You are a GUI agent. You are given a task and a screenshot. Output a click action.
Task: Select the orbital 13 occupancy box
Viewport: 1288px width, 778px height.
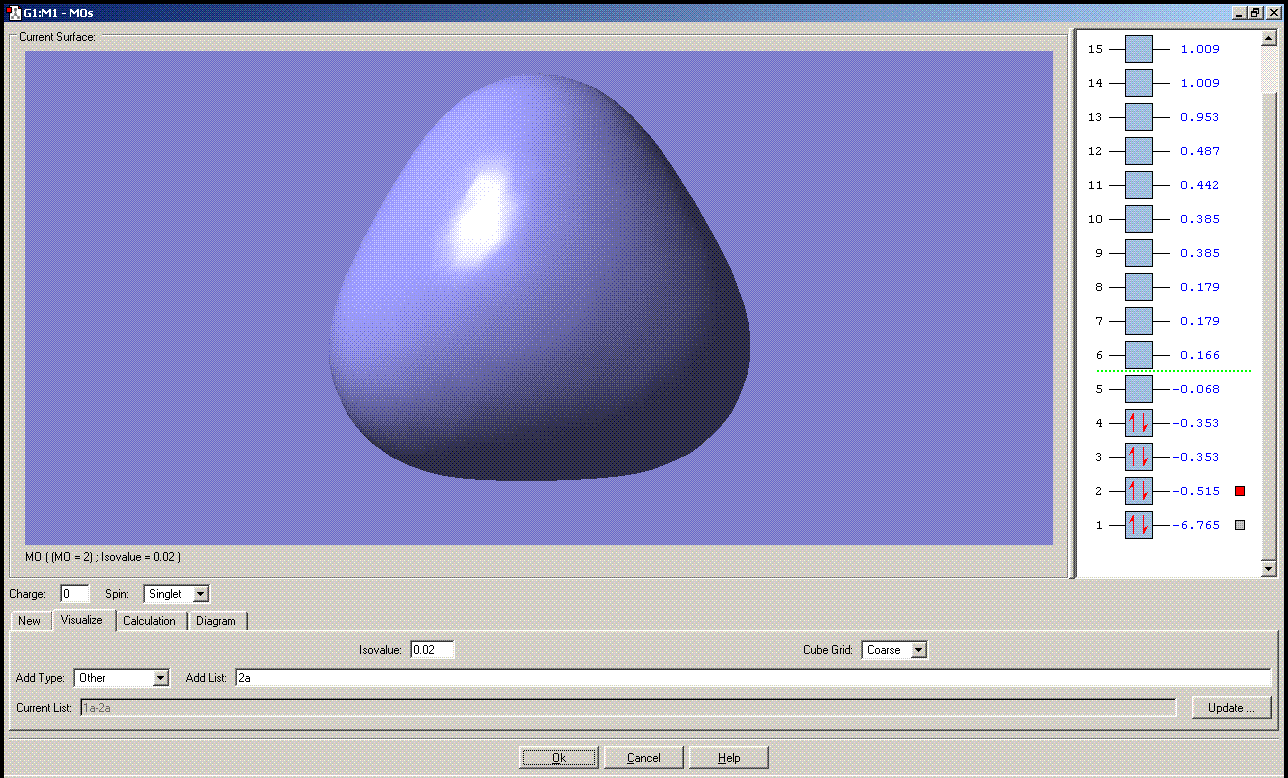[1139, 117]
